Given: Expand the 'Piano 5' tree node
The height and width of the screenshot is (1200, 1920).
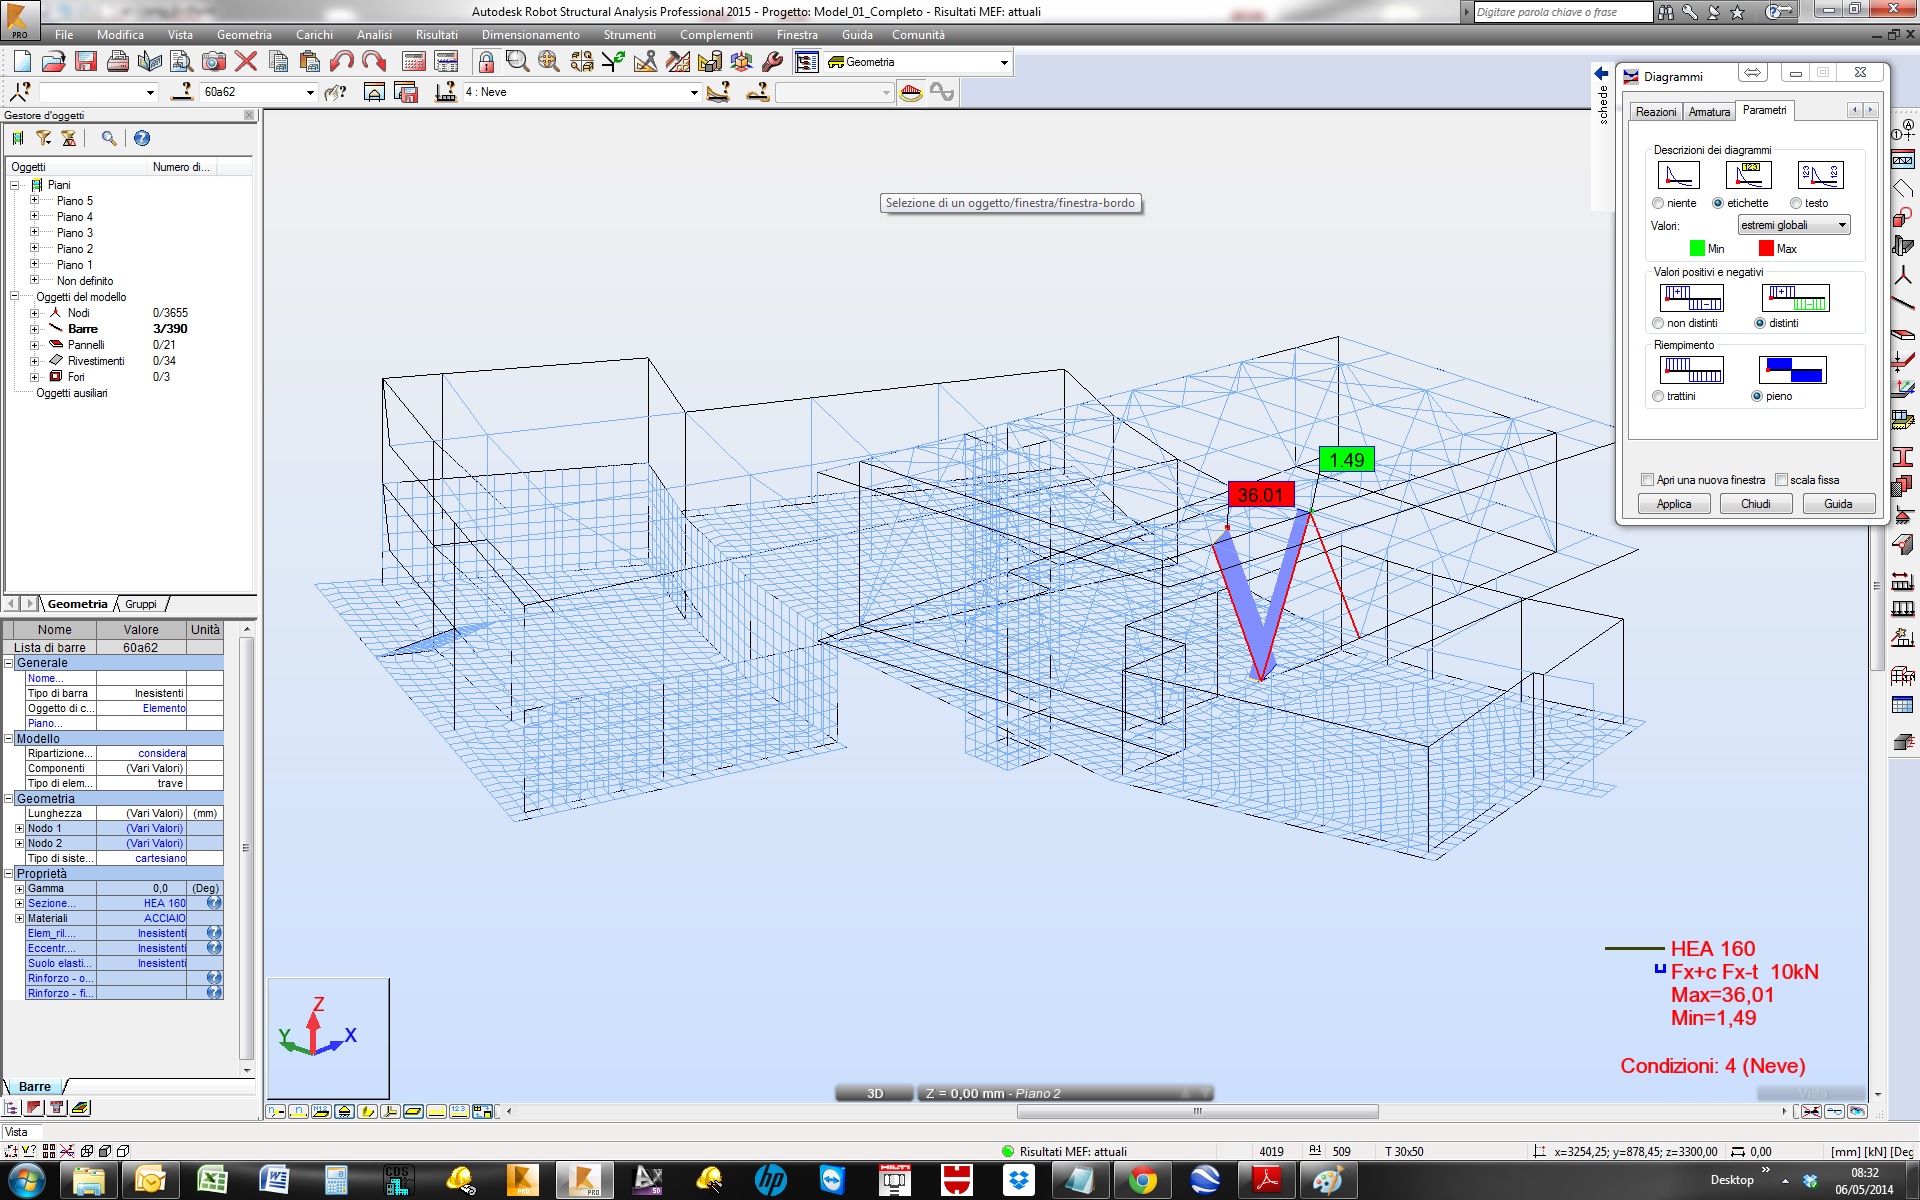Looking at the screenshot, I should pyautogui.click(x=34, y=201).
